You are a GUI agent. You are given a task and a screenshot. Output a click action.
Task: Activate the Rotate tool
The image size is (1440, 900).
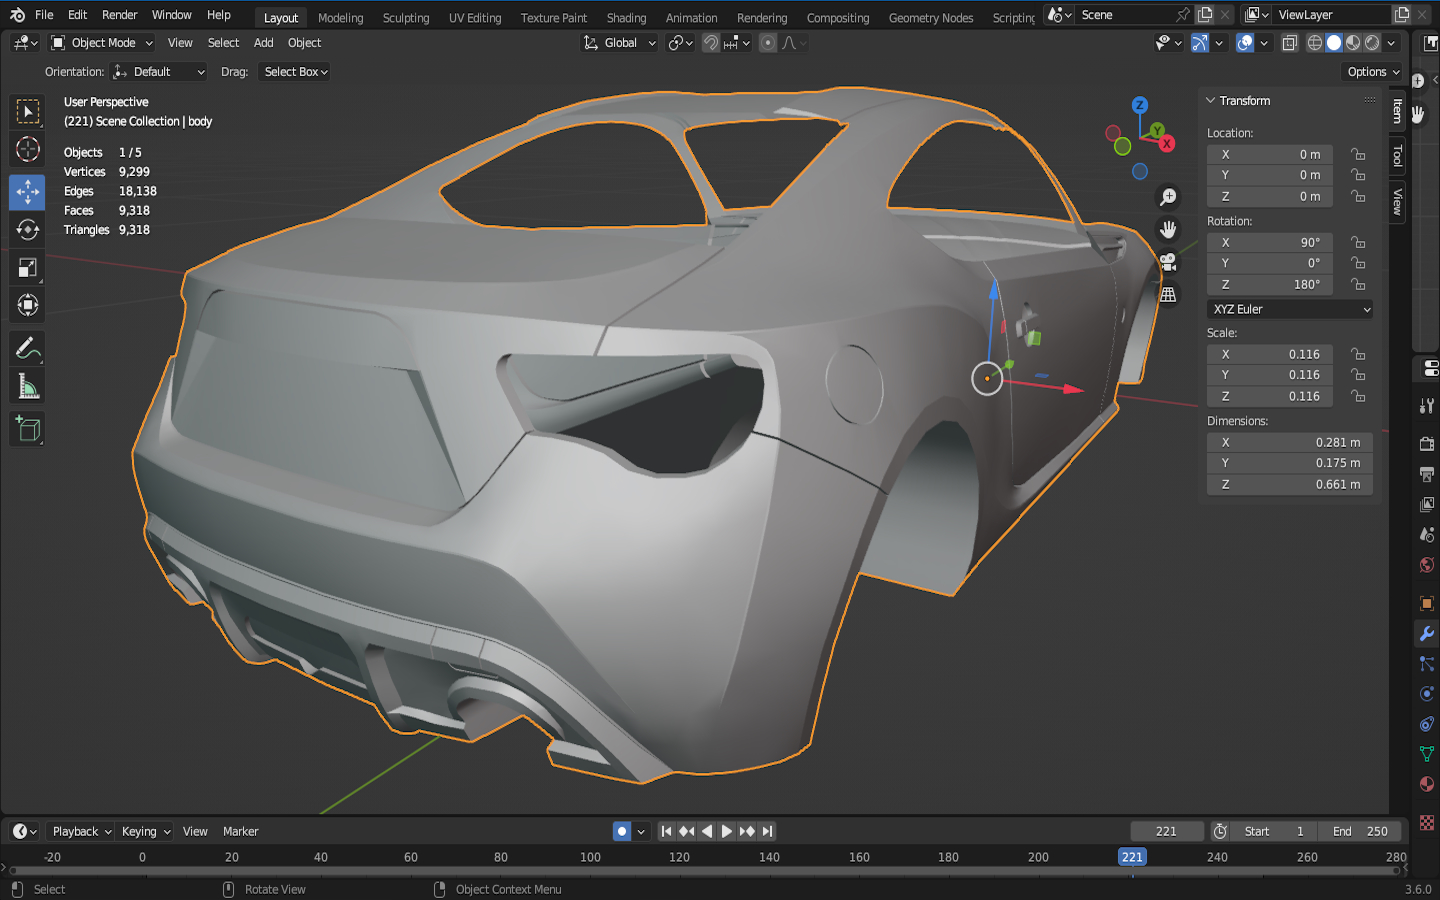[x=27, y=229]
